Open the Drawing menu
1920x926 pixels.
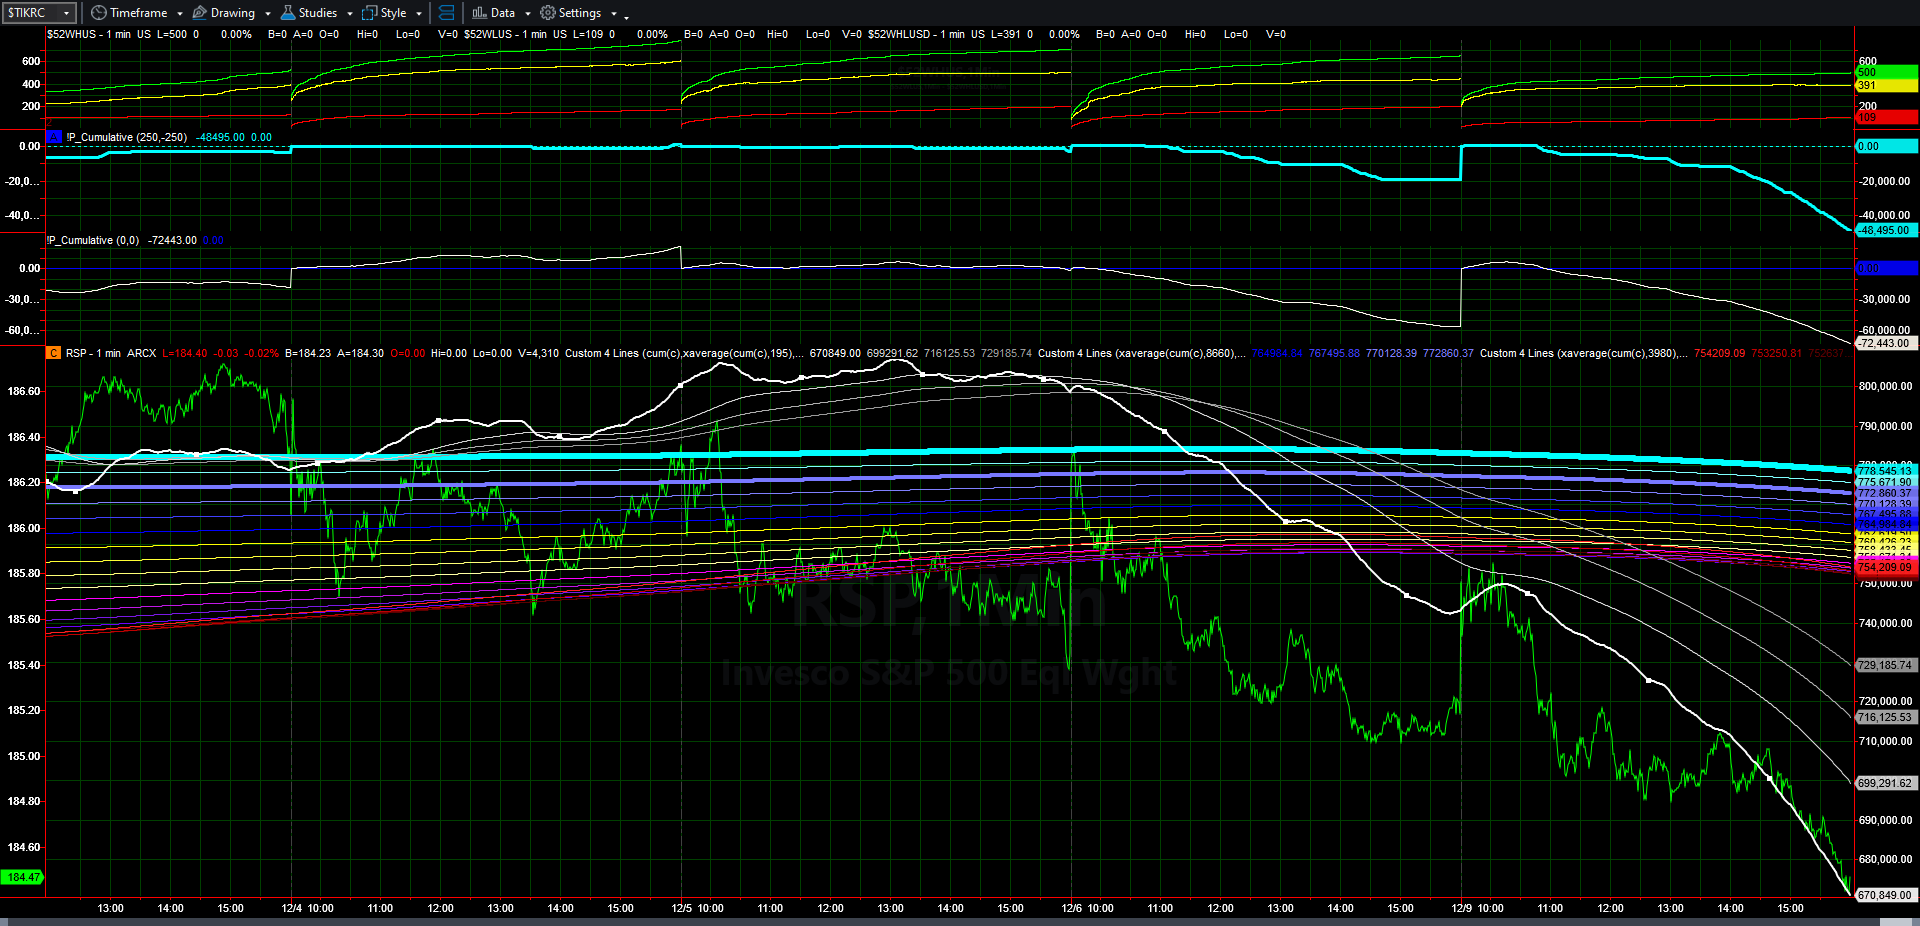(232, 13)
